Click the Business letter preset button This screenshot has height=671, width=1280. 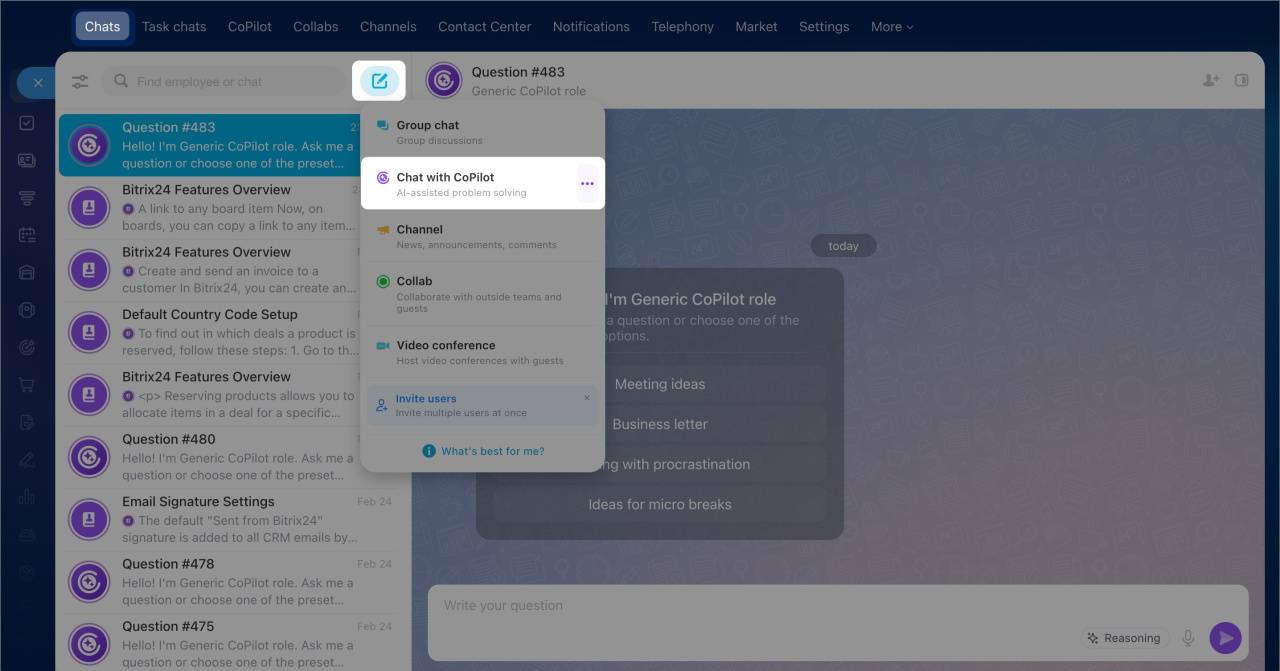pyautogui.click(x=660, y=424)
